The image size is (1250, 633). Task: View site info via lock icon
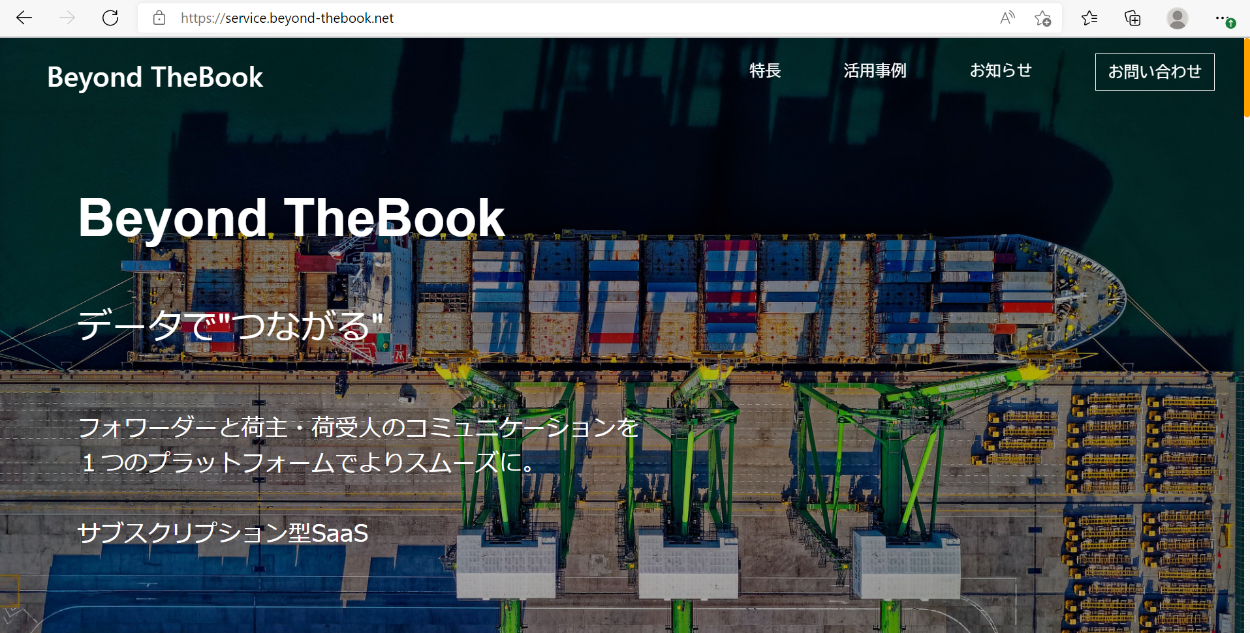click(158, 18)
